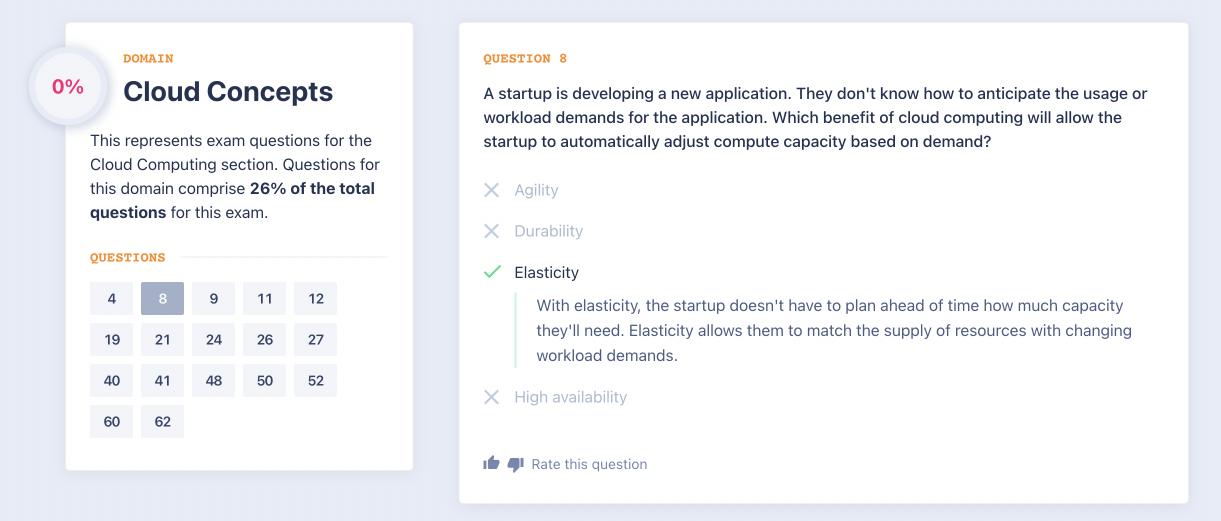Select the highlighted question 8 tile

pyautogui.click(x=163, y=298)
